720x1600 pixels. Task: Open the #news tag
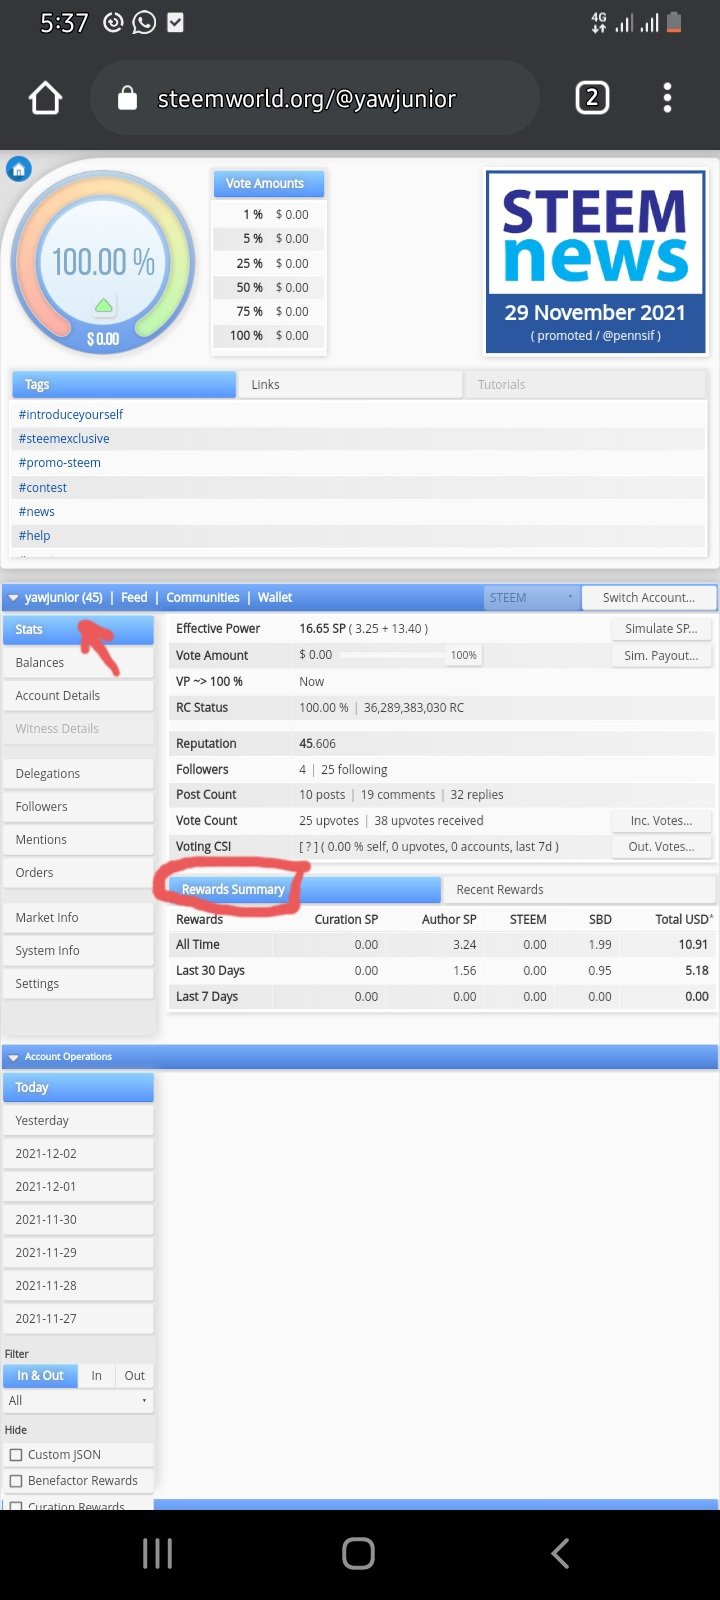36,511
